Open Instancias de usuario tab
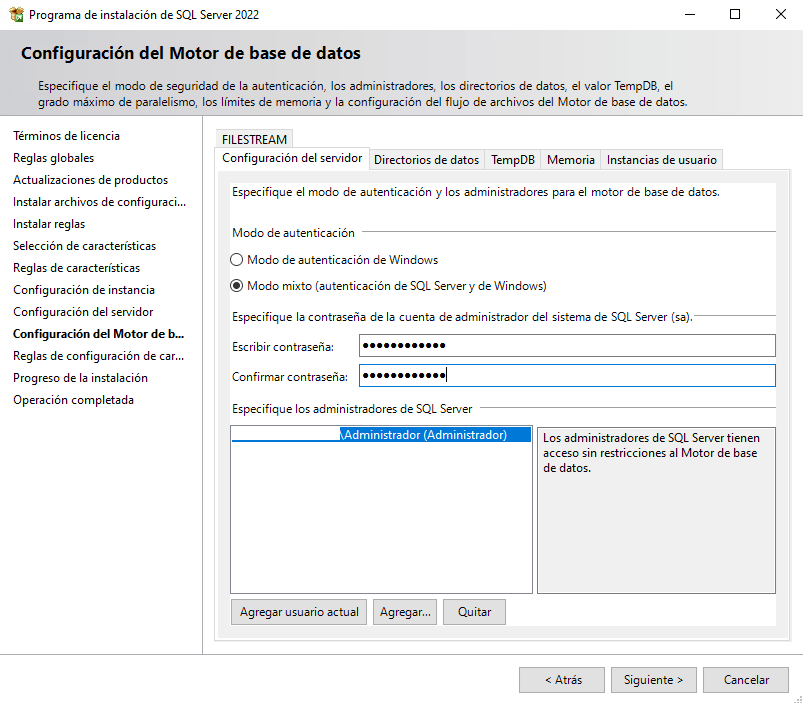The height and width of the screenshot is (703, 803). [x=661, y=160]
